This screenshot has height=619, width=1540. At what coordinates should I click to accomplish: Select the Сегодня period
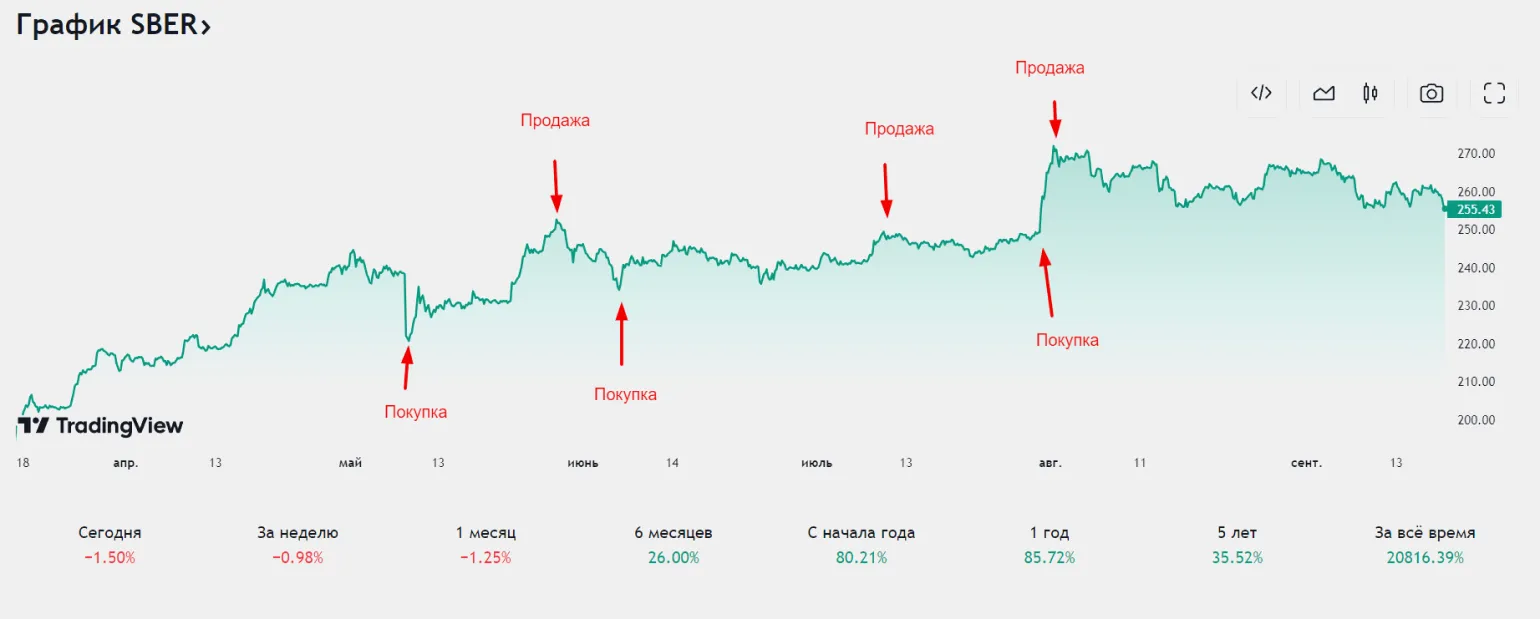(110, 544)
